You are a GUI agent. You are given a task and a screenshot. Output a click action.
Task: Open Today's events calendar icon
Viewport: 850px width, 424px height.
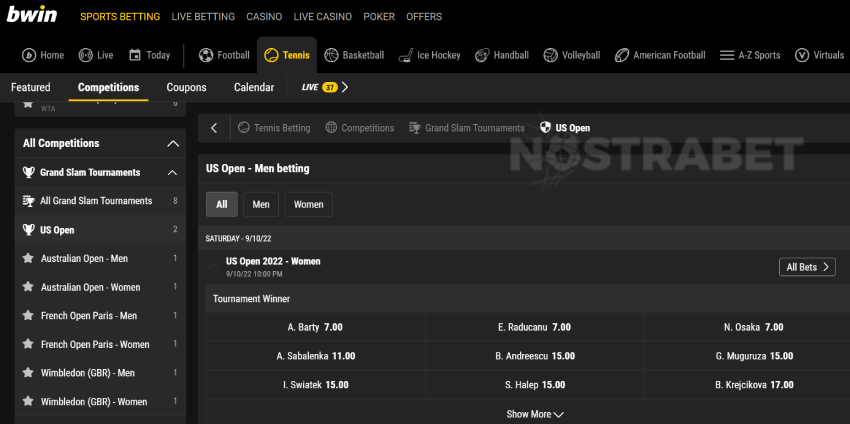pyautogui.click(x=135, y=55)
